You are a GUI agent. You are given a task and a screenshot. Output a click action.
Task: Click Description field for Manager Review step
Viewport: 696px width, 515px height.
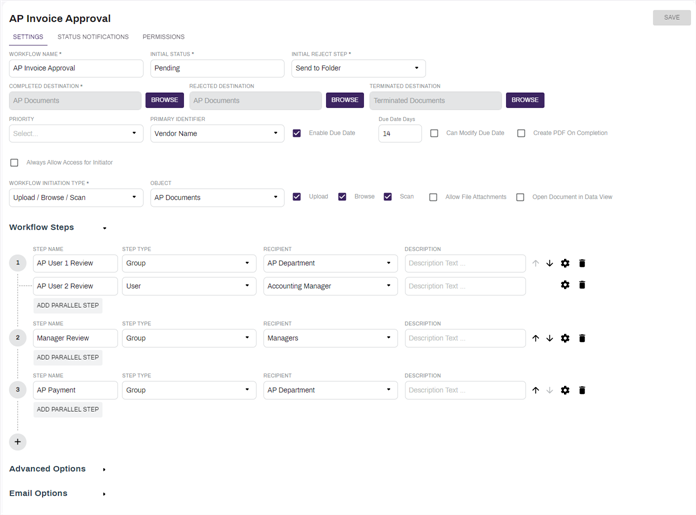465,338
